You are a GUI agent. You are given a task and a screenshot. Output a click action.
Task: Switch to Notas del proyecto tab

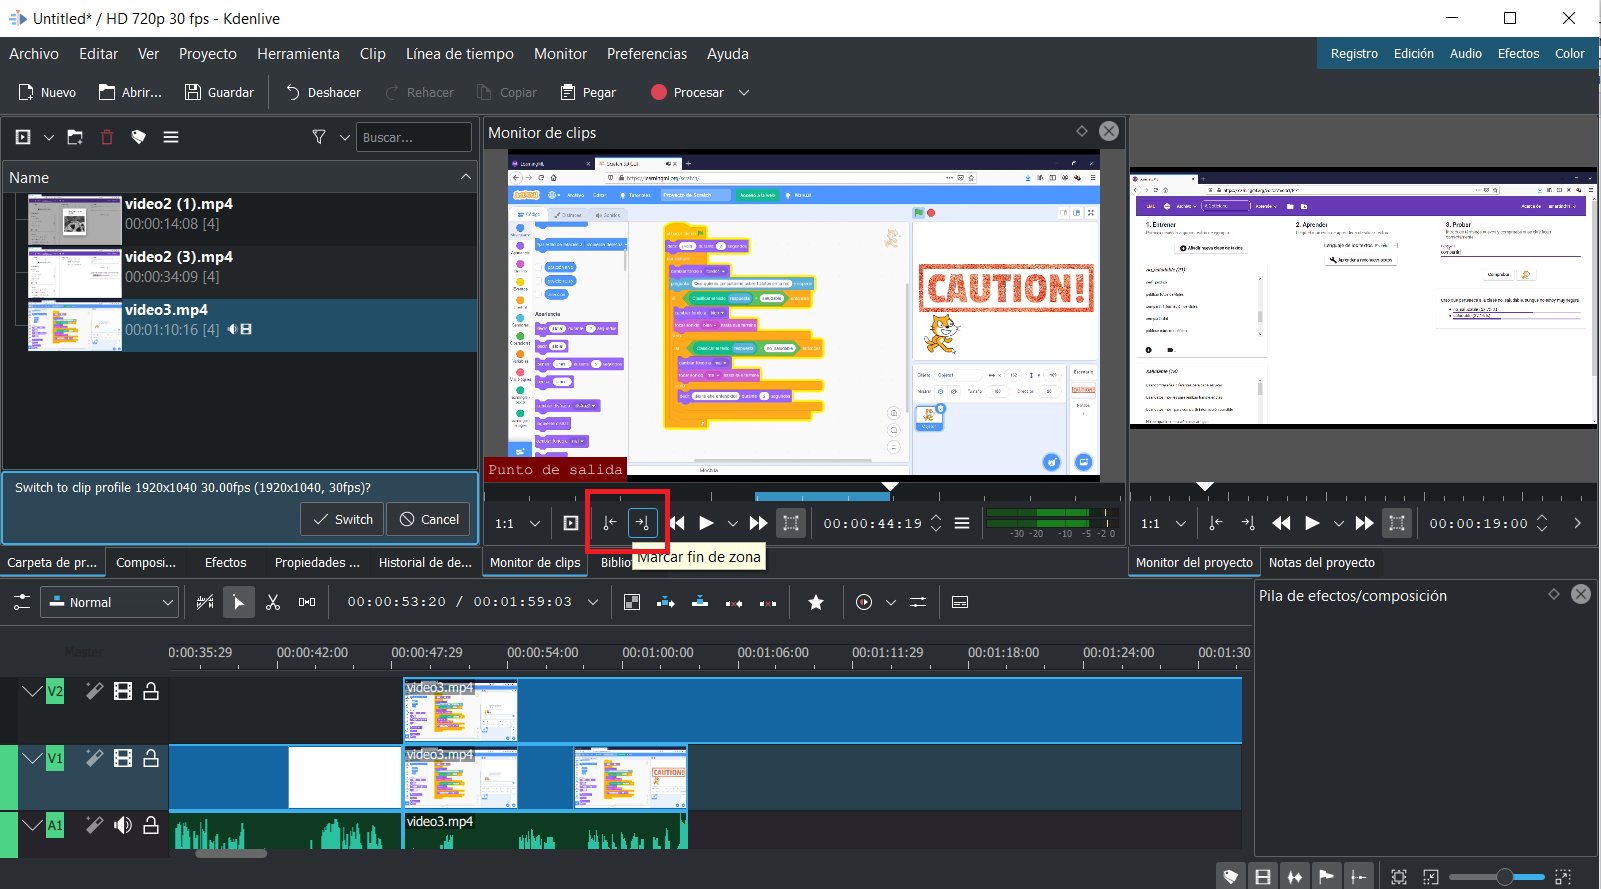click(1321, 563)
